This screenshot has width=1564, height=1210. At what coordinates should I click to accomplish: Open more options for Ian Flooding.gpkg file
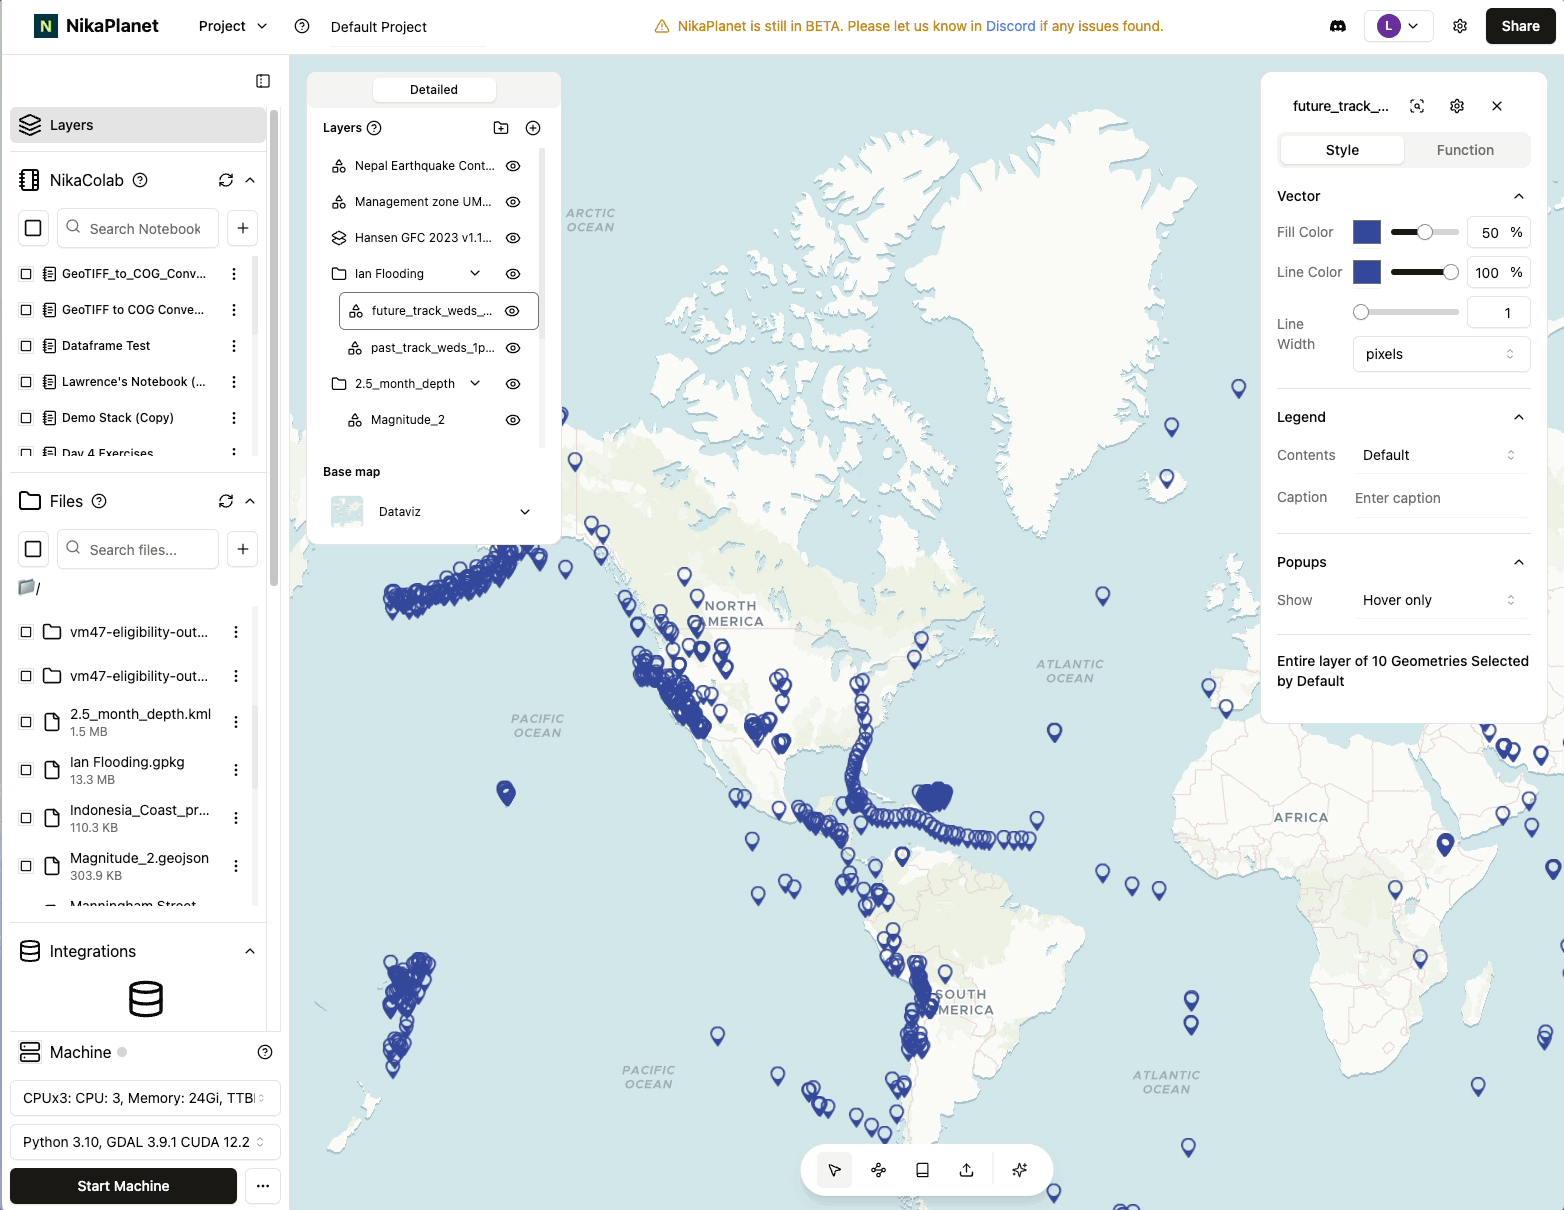click(x=236, y=770)
